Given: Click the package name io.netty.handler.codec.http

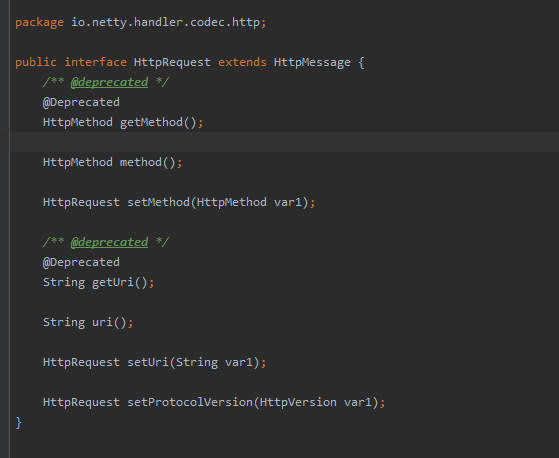Looking at the screenshot, I should (x=165, y=22).
